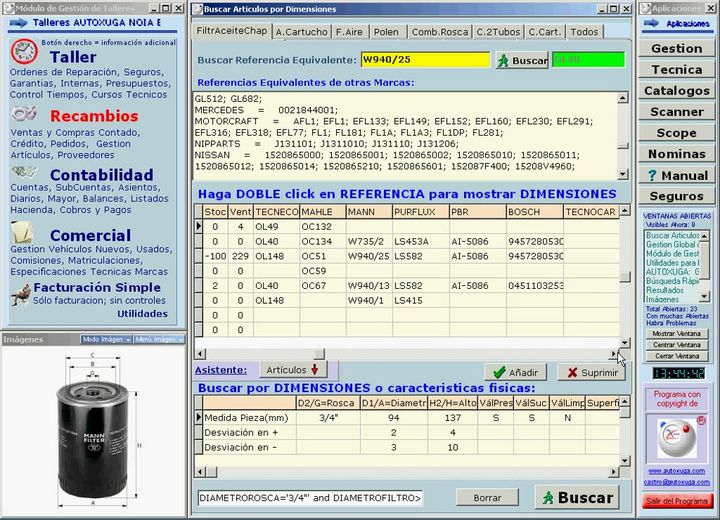Open the www.autoxuga.com link
The width and height of the screenshot is (720, 520).
pyautogui.click(x=677, y=471)
